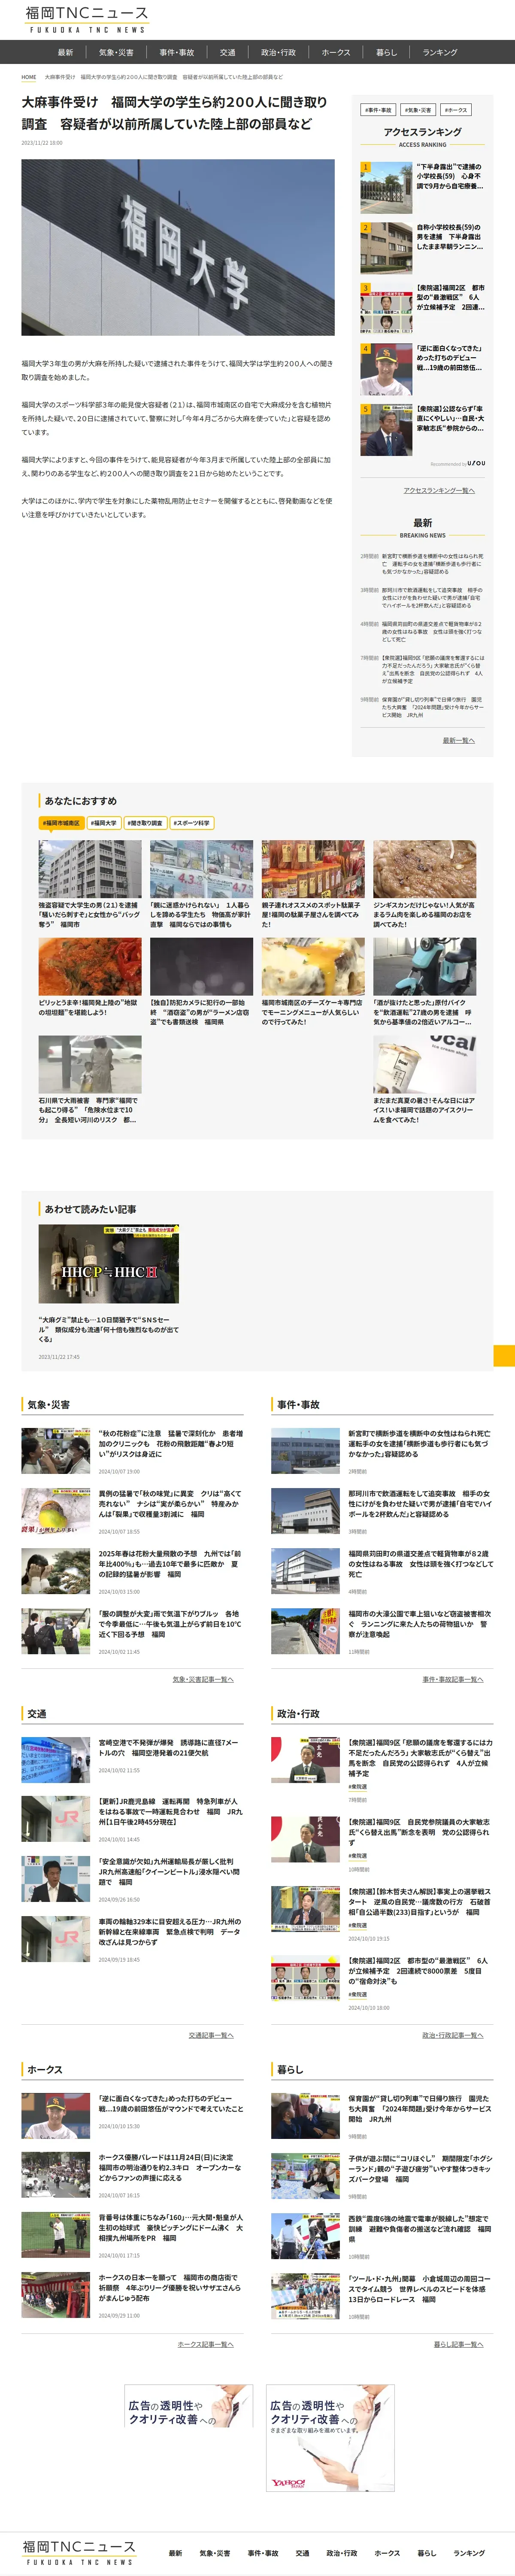Screen dimensions: 515x2576
Task: Open 暮らし記事一覧へ link
Action: (459, 2344)
